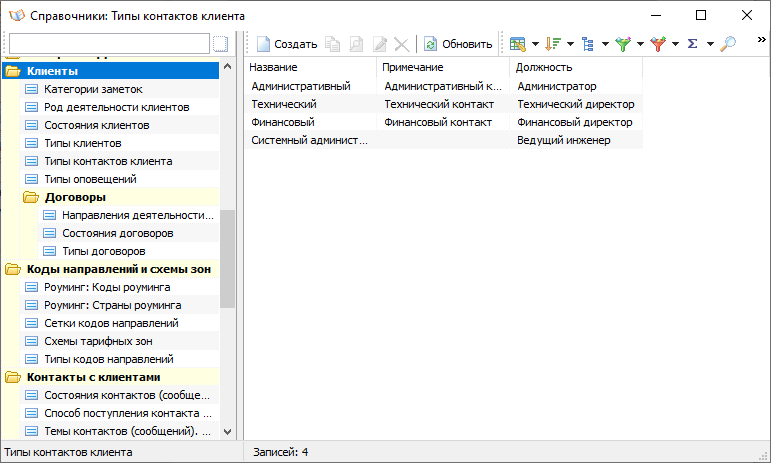Click the tree grouping icon in toolbar

tap(588, 44)
